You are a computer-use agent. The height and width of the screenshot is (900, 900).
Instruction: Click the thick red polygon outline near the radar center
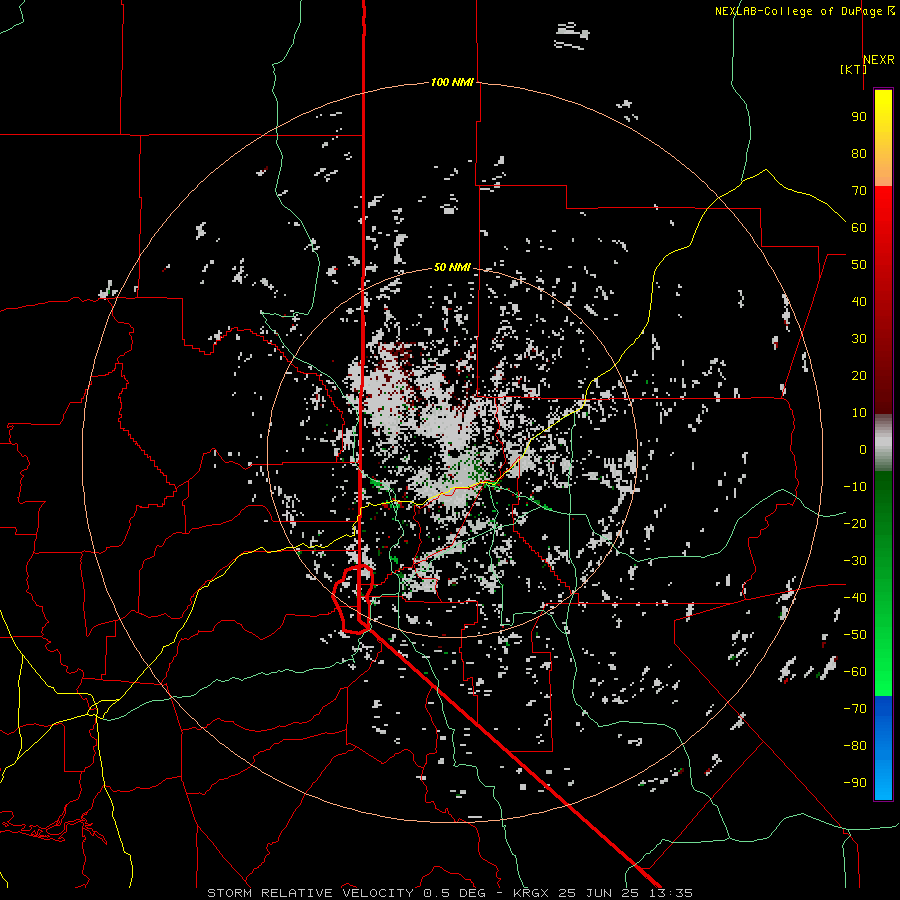353,599
